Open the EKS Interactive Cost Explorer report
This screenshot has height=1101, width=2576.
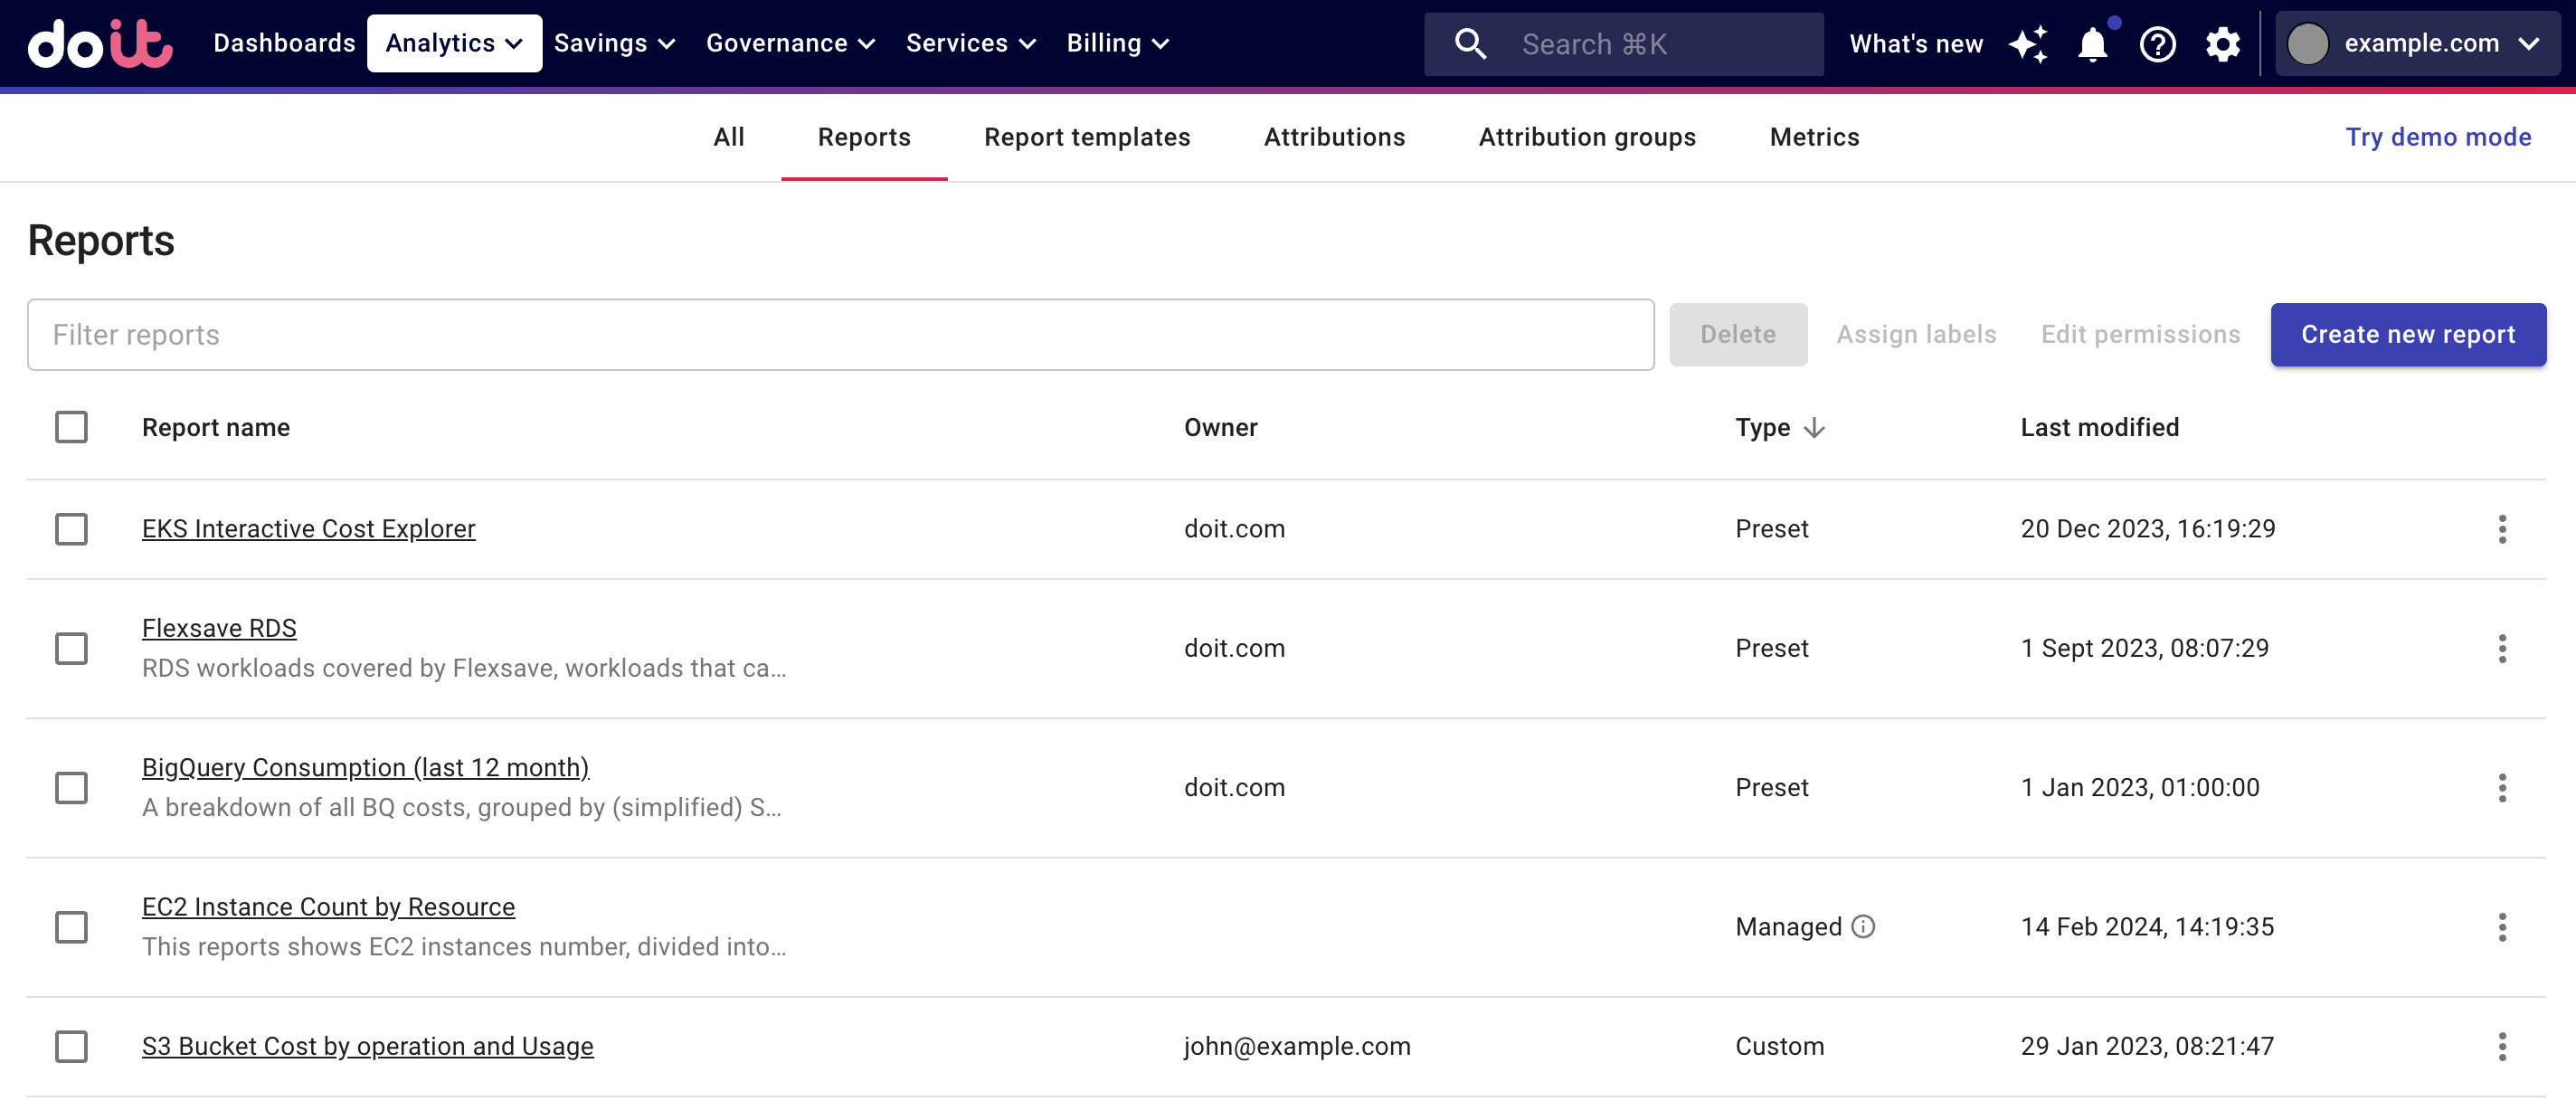click(308, 529)
